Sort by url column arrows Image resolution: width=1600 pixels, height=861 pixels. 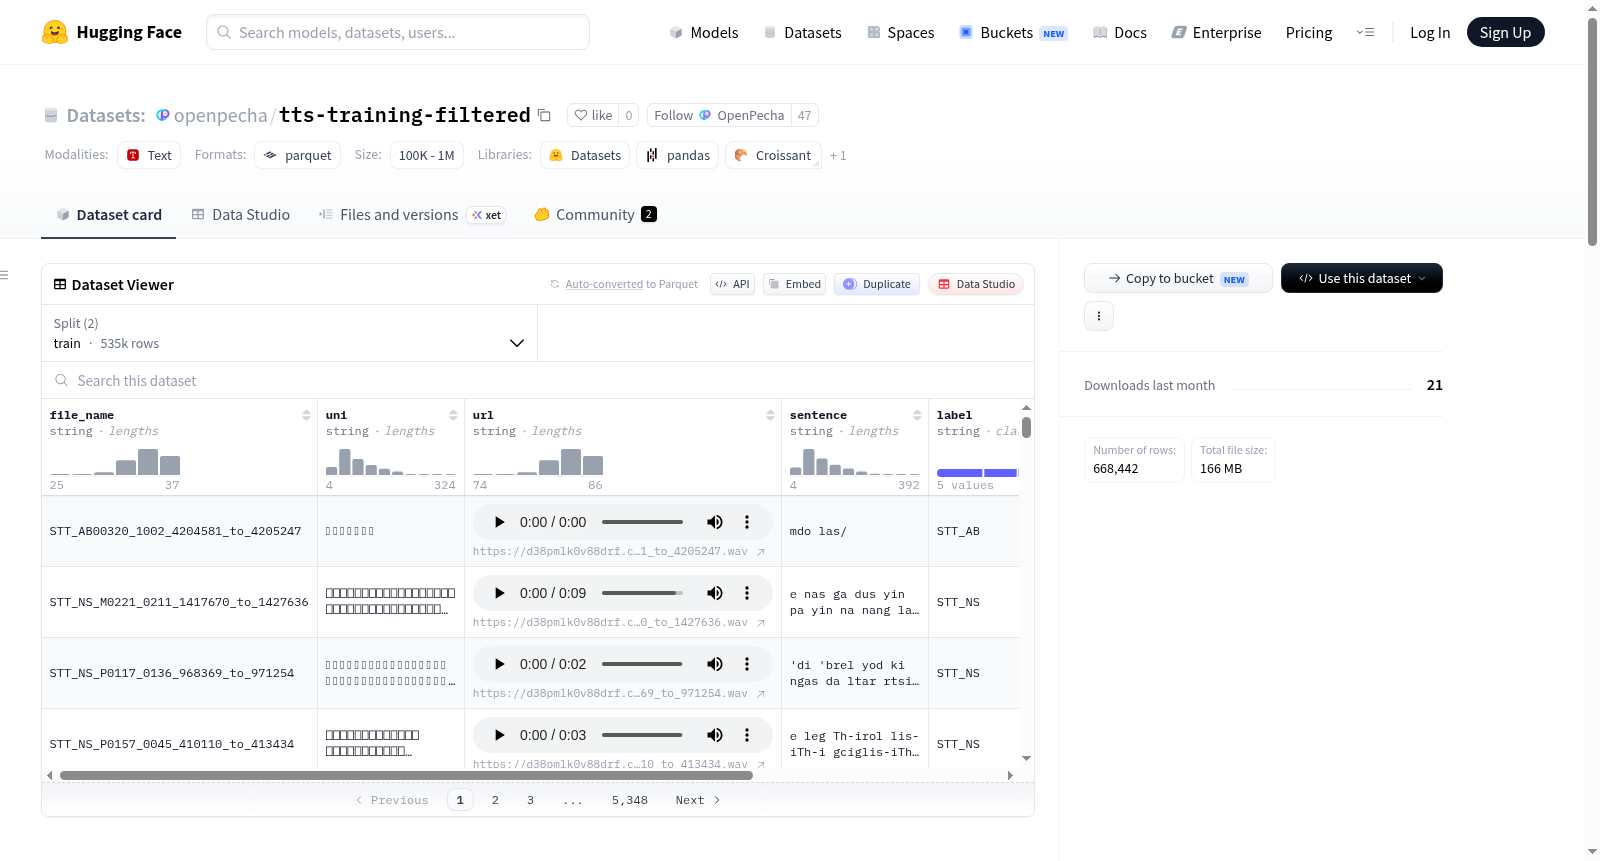[x=770, y=415]
